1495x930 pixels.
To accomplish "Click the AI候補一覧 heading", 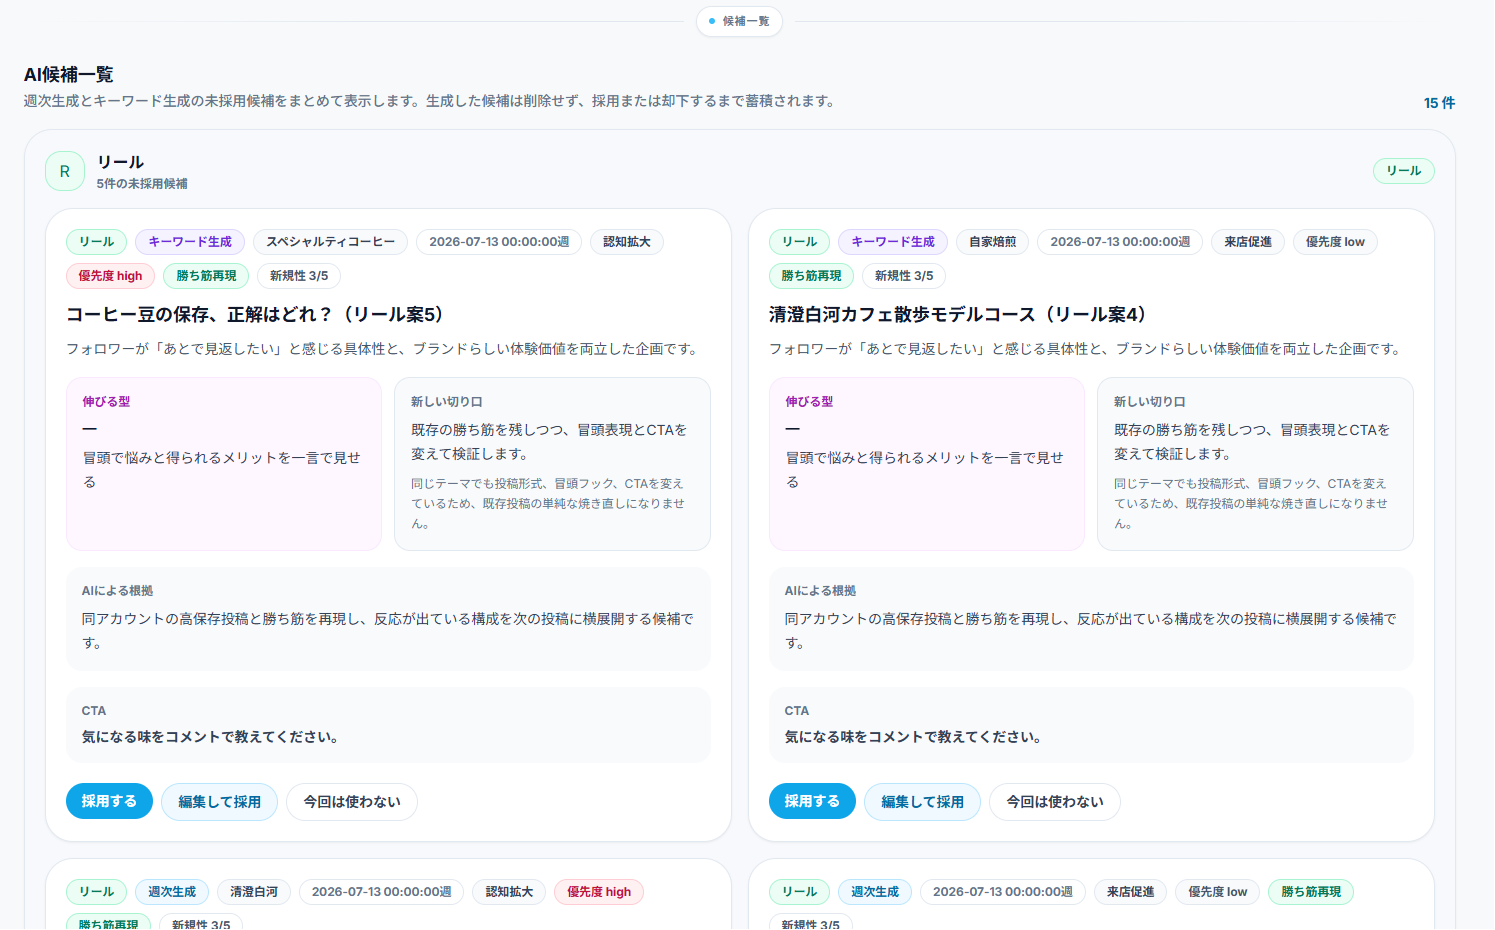I will [x=69, y=75].
